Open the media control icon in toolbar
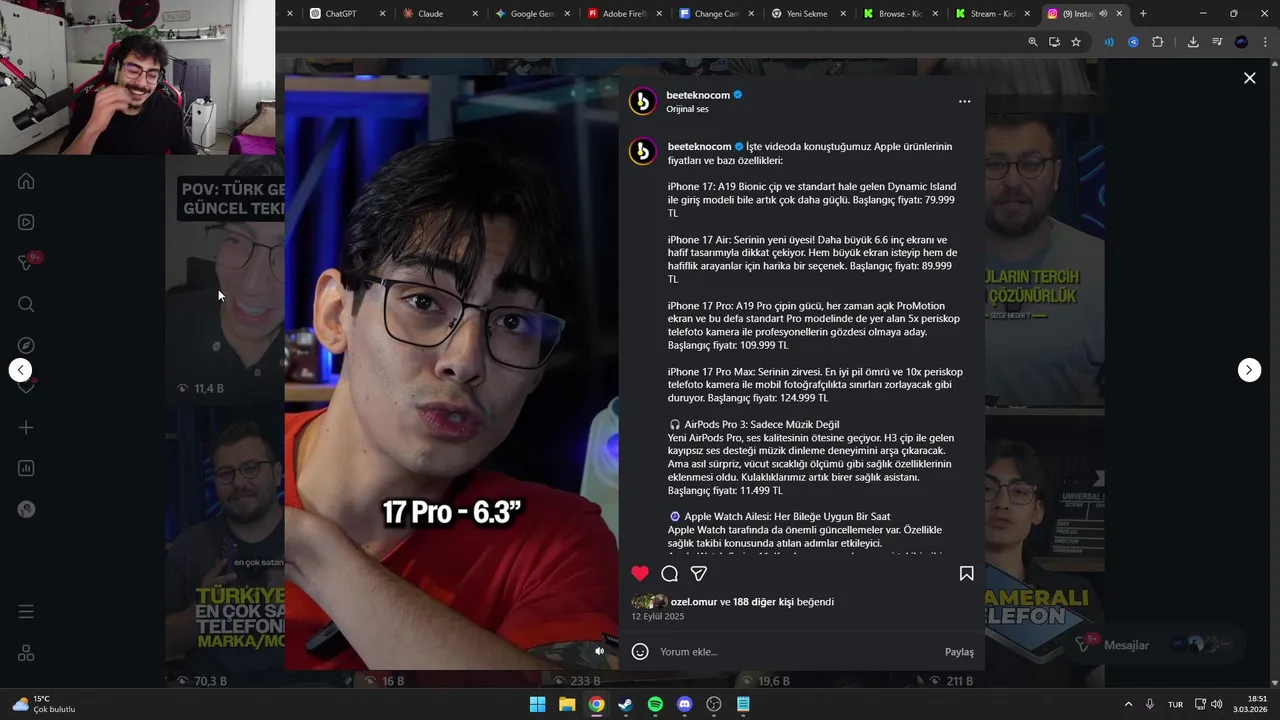1280x720 pixels. [1217, 42]
